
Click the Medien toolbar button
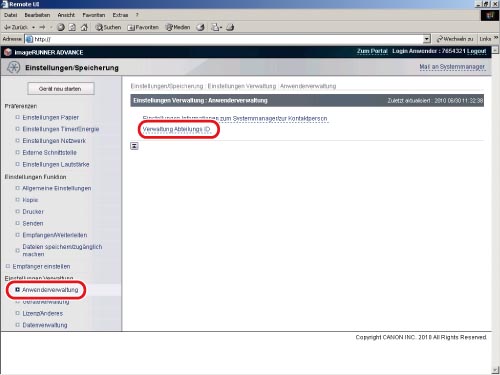[x=178, y=27]
